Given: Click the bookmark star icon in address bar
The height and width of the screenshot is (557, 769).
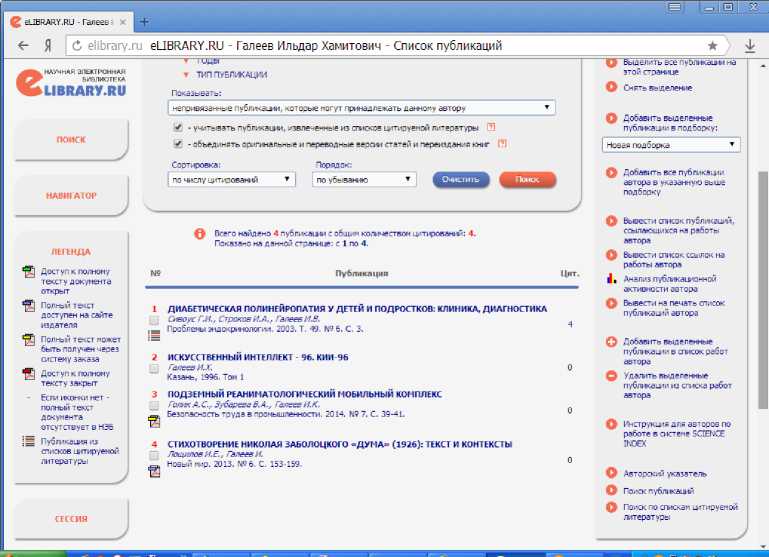Looking at the screenshot, I should [x=712, y=46].
